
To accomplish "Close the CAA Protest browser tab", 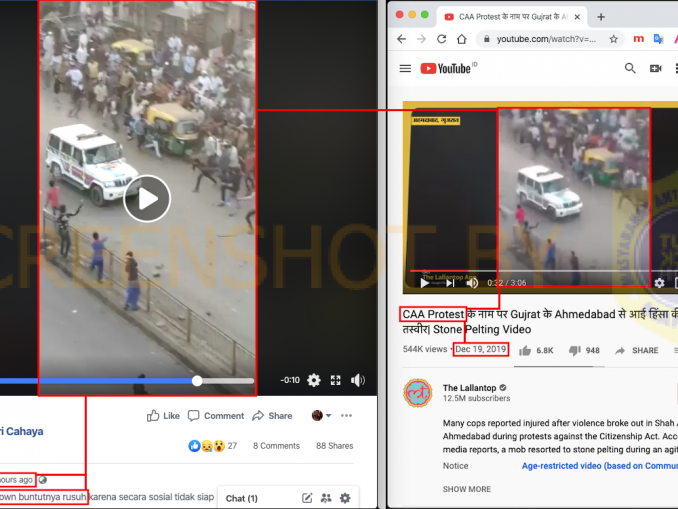I will (577, 17).
